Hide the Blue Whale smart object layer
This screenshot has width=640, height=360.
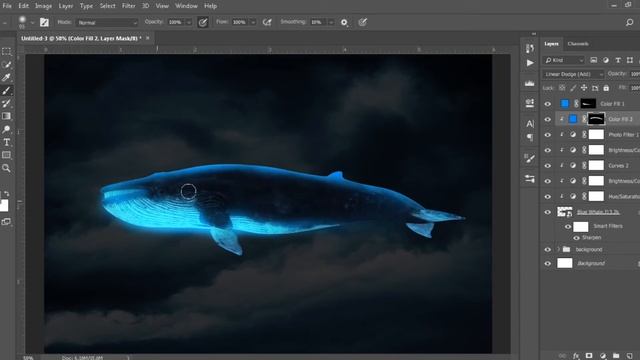click(548, 212)
